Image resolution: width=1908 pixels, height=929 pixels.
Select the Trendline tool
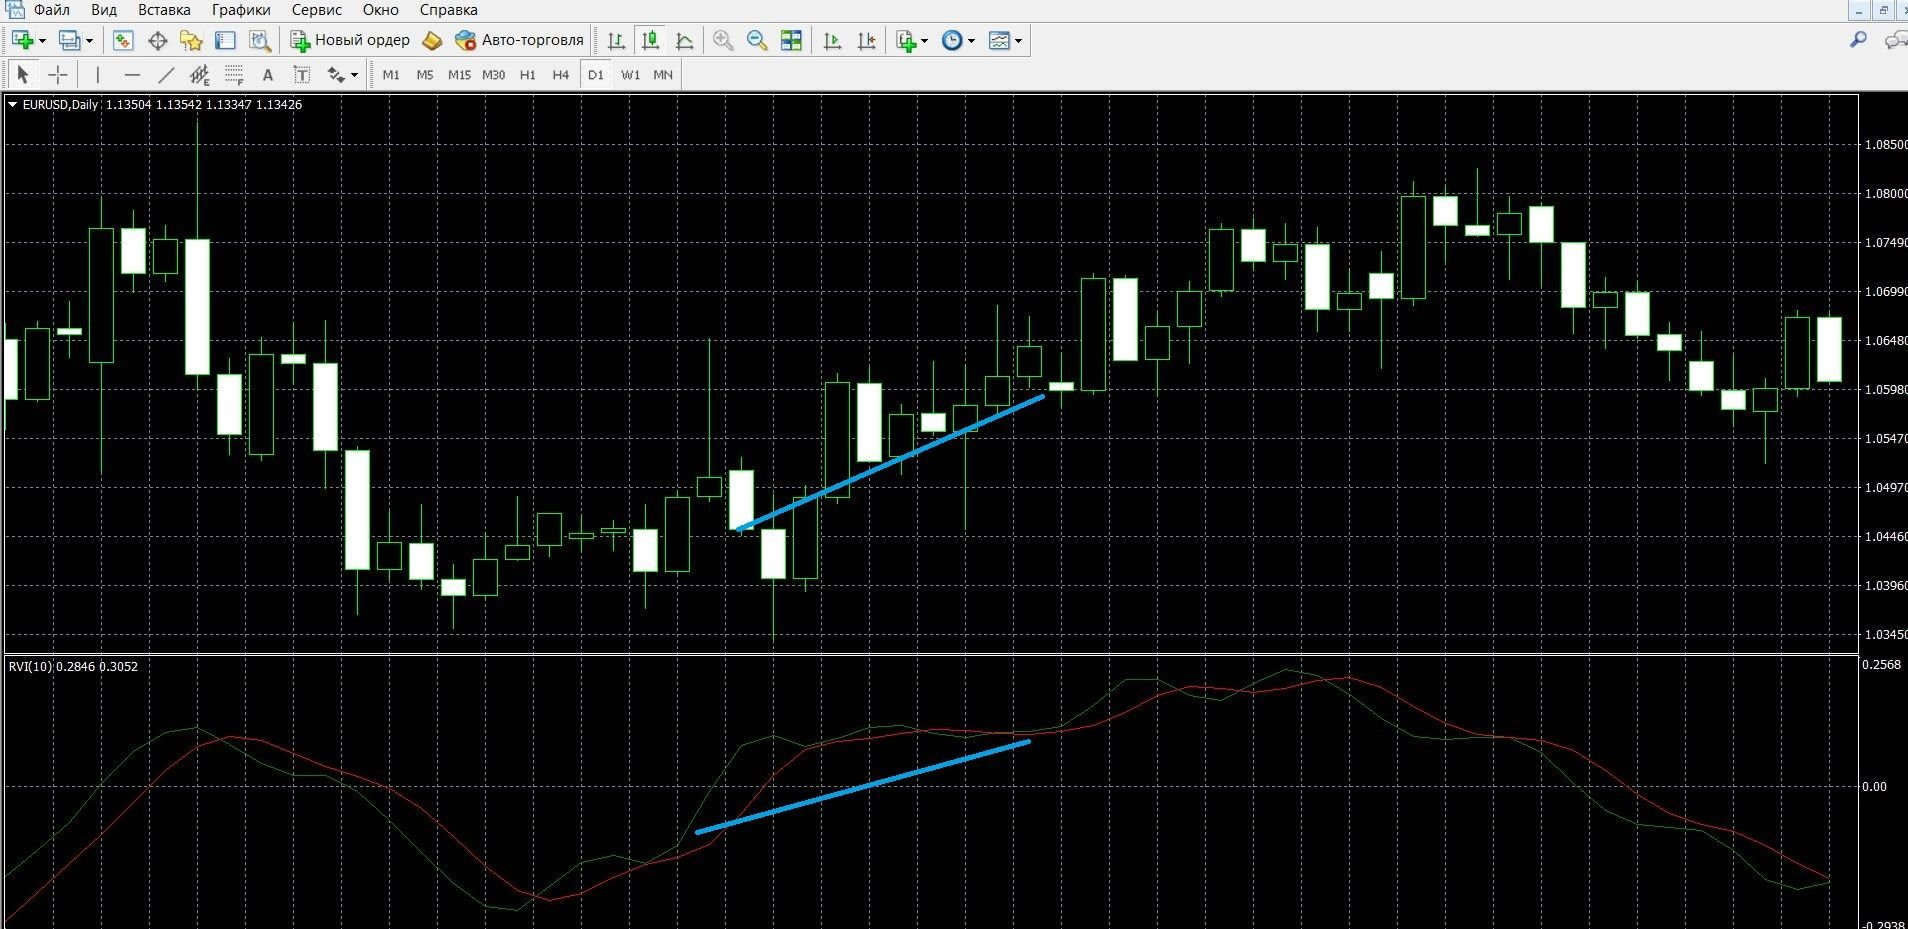pos(166,75)
